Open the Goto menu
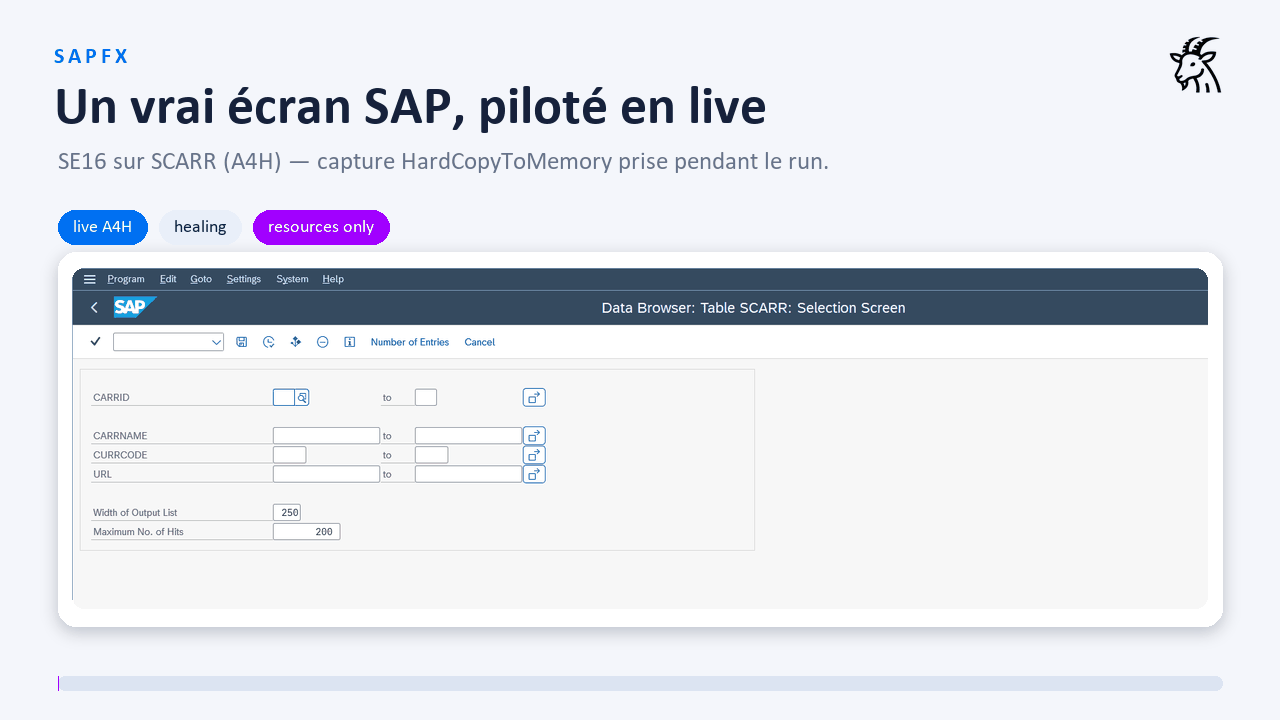This screenshot has width=1280, height=720. [201, 279]
